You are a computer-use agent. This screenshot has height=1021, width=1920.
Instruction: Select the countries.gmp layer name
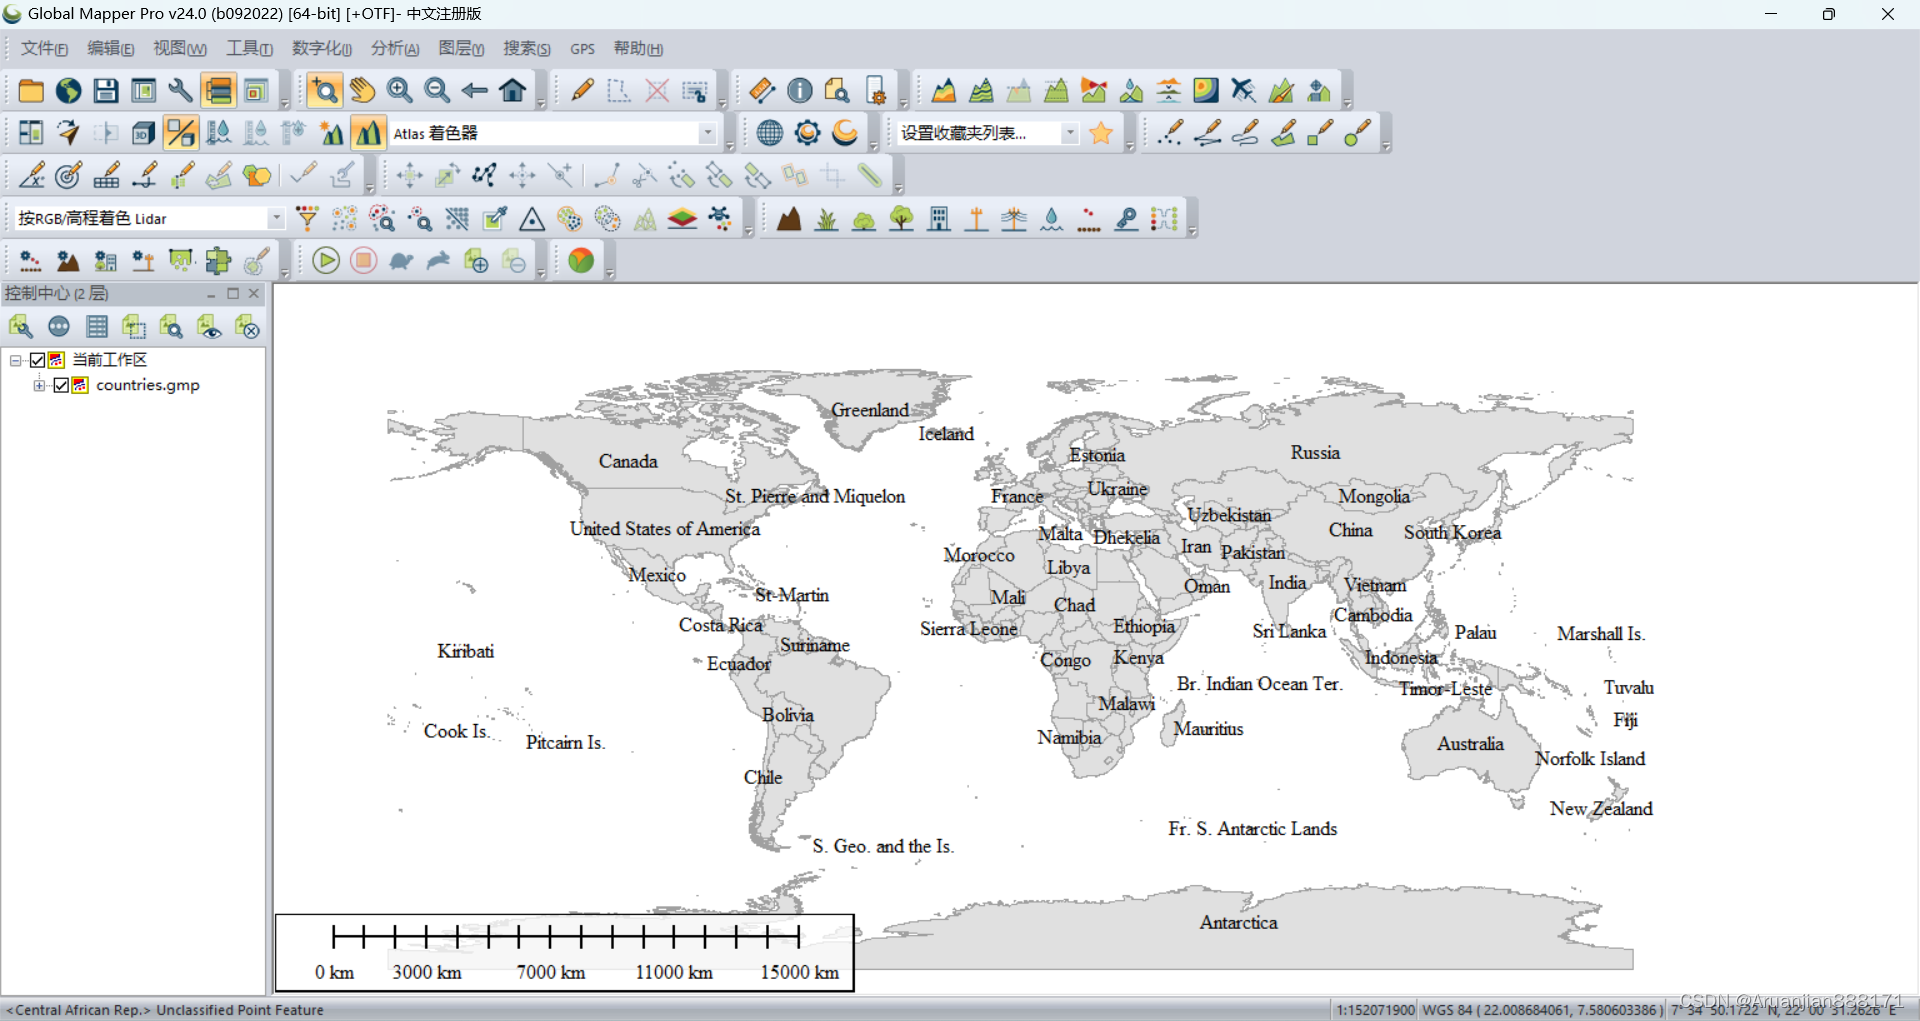coord(148,385)
